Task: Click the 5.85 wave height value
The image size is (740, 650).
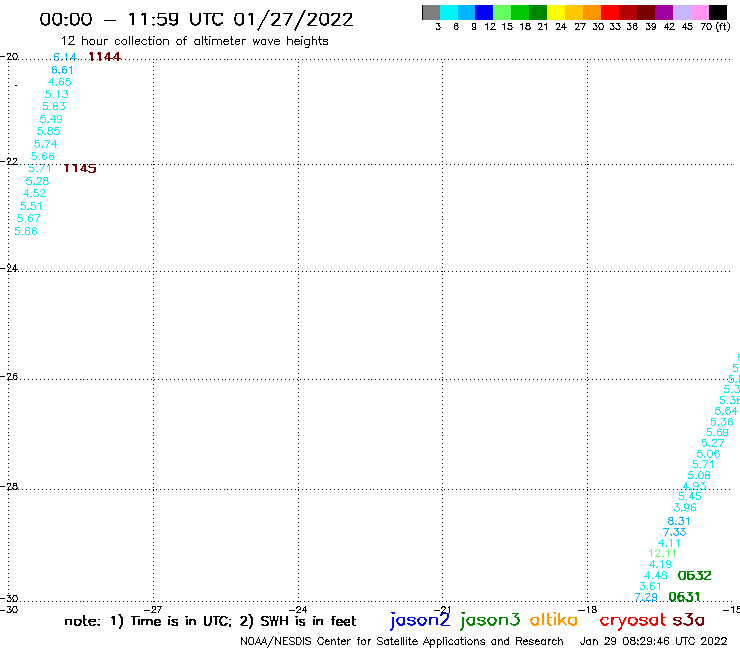Action: (x=49, y=131)
